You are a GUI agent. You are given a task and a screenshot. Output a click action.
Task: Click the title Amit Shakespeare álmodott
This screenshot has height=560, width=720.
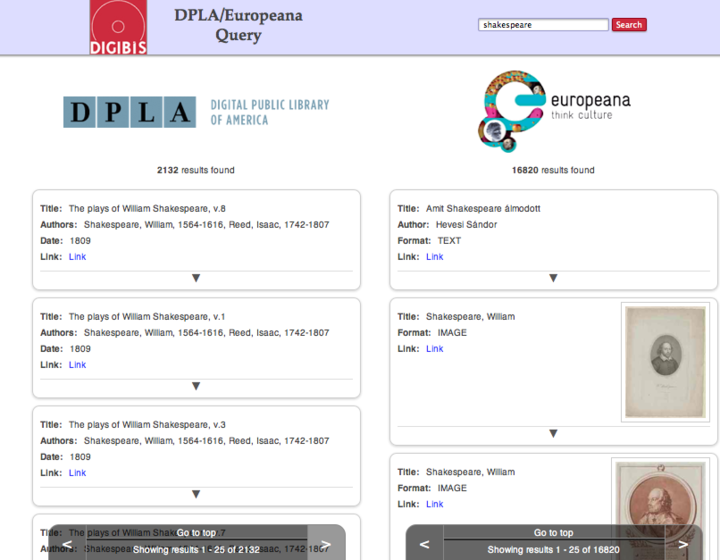point(483,209)
